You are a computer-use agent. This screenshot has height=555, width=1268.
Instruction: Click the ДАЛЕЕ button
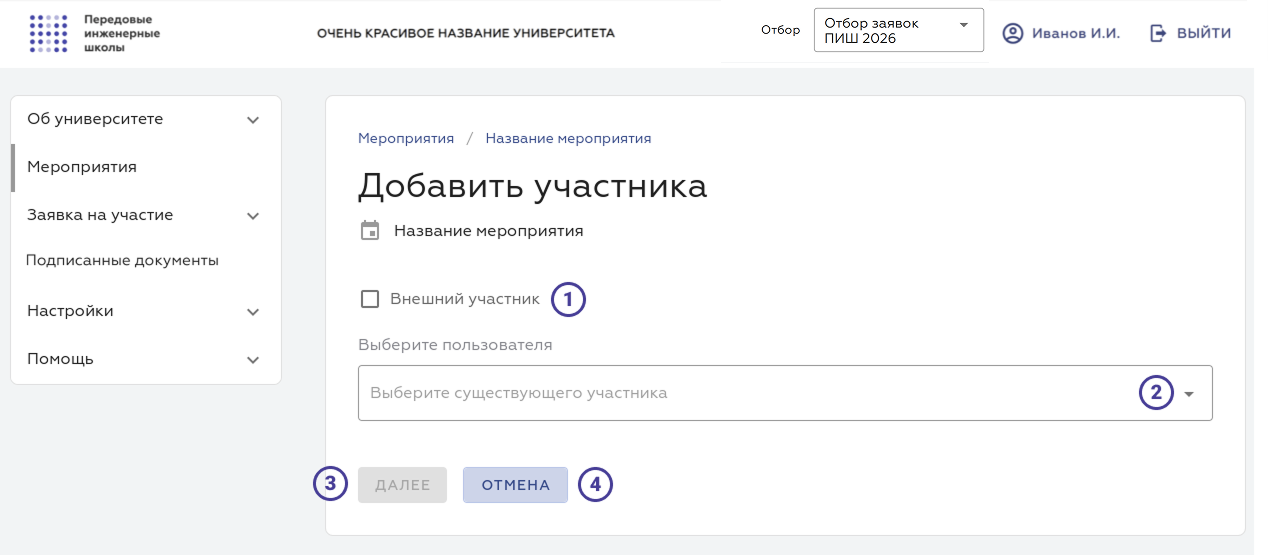[x=402, y=485]
